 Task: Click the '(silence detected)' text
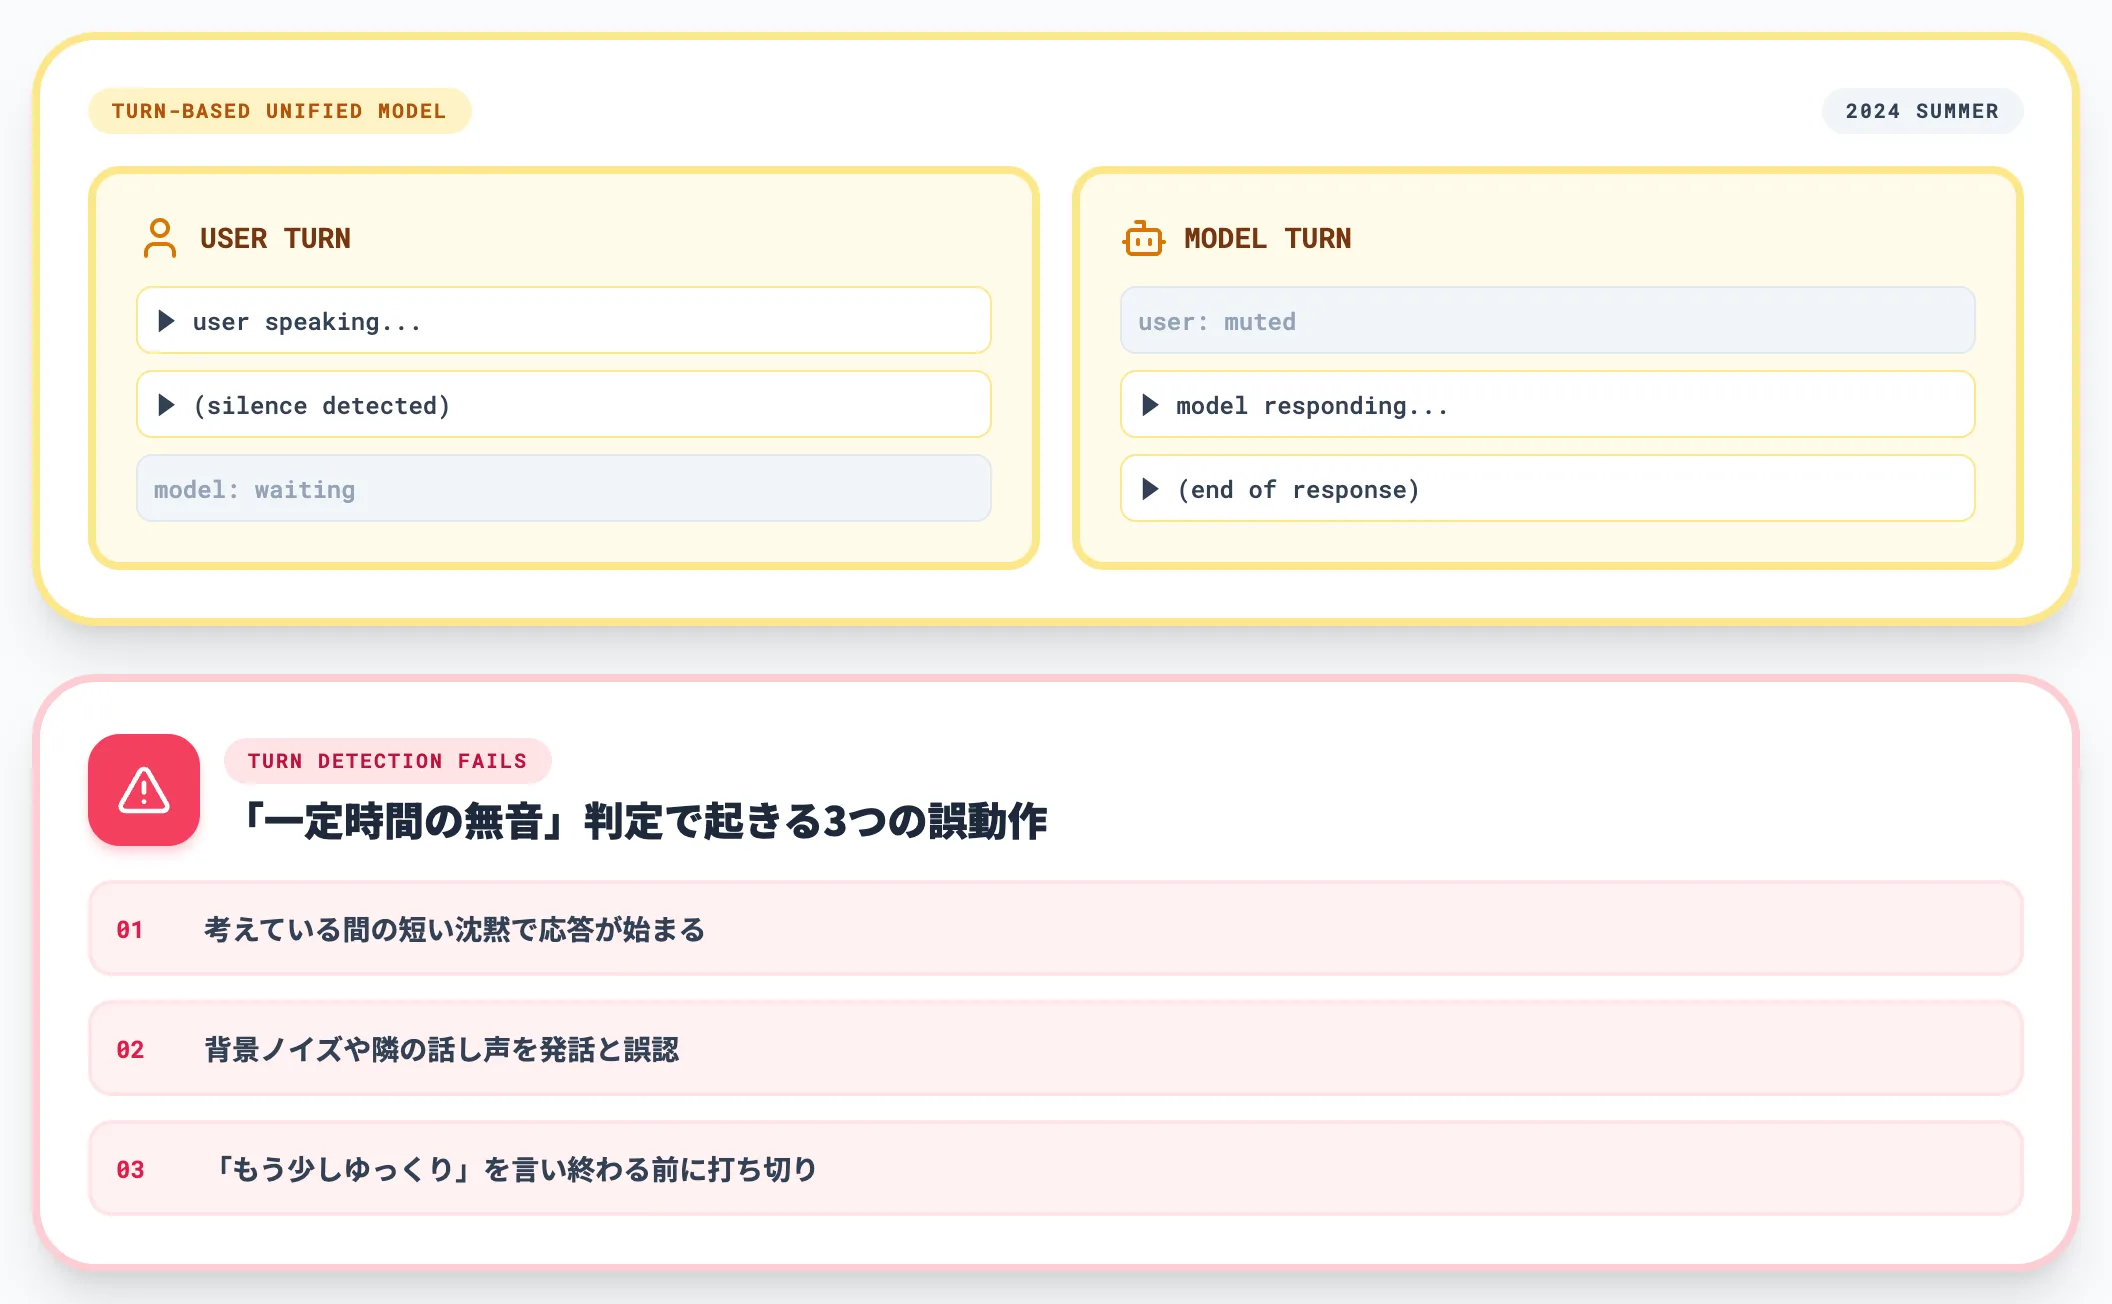click(321, 406)
